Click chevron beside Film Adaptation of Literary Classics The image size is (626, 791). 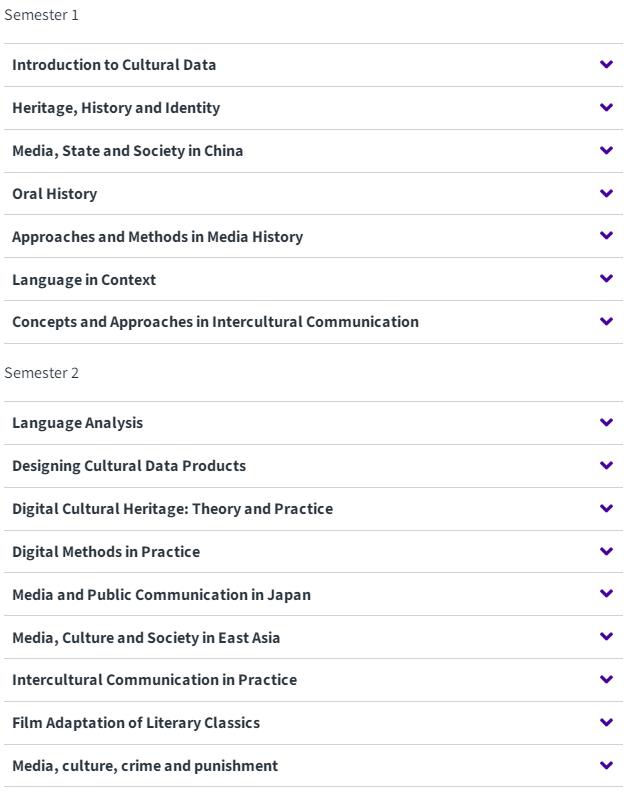point(606,722)
